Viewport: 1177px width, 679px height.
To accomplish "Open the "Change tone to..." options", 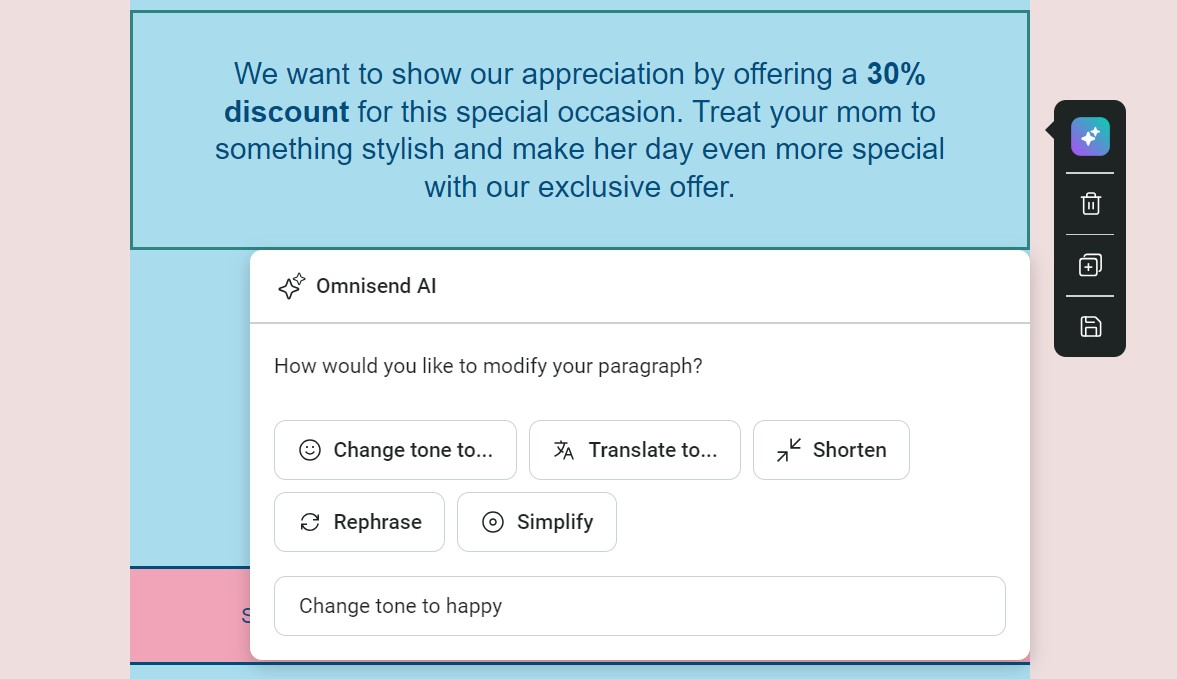I will (x=395, y=450).
